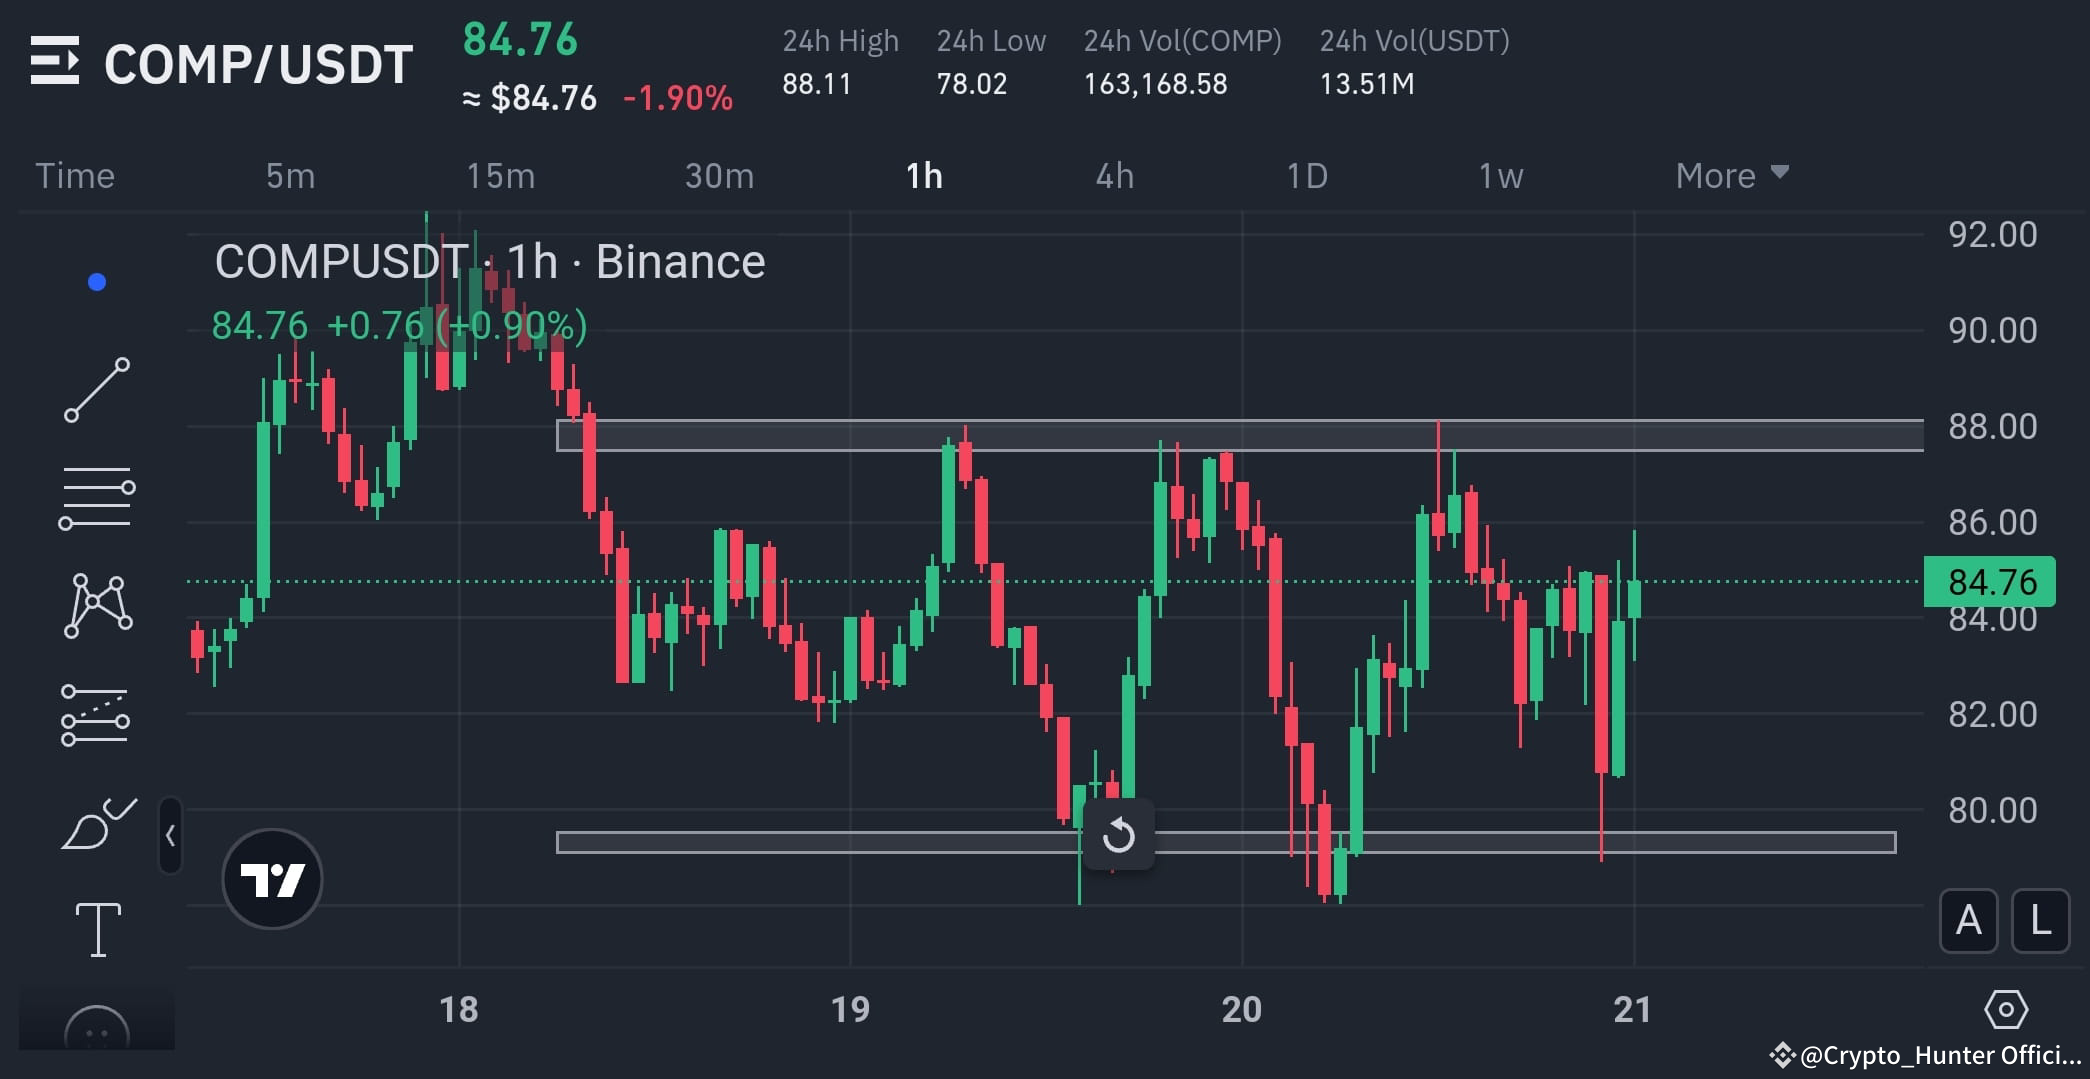
Task: Select the Horizontal Lines drawing tool
Action: tap(97, 497)
